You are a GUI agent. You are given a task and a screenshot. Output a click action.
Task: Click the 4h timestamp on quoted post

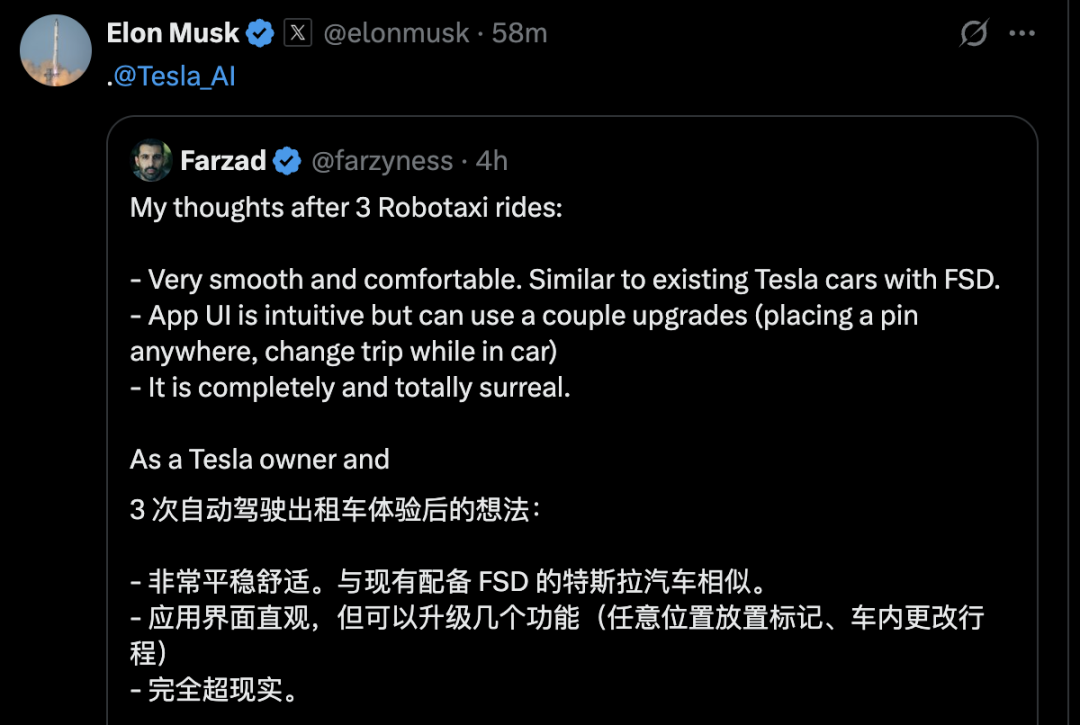pos(492,161)
